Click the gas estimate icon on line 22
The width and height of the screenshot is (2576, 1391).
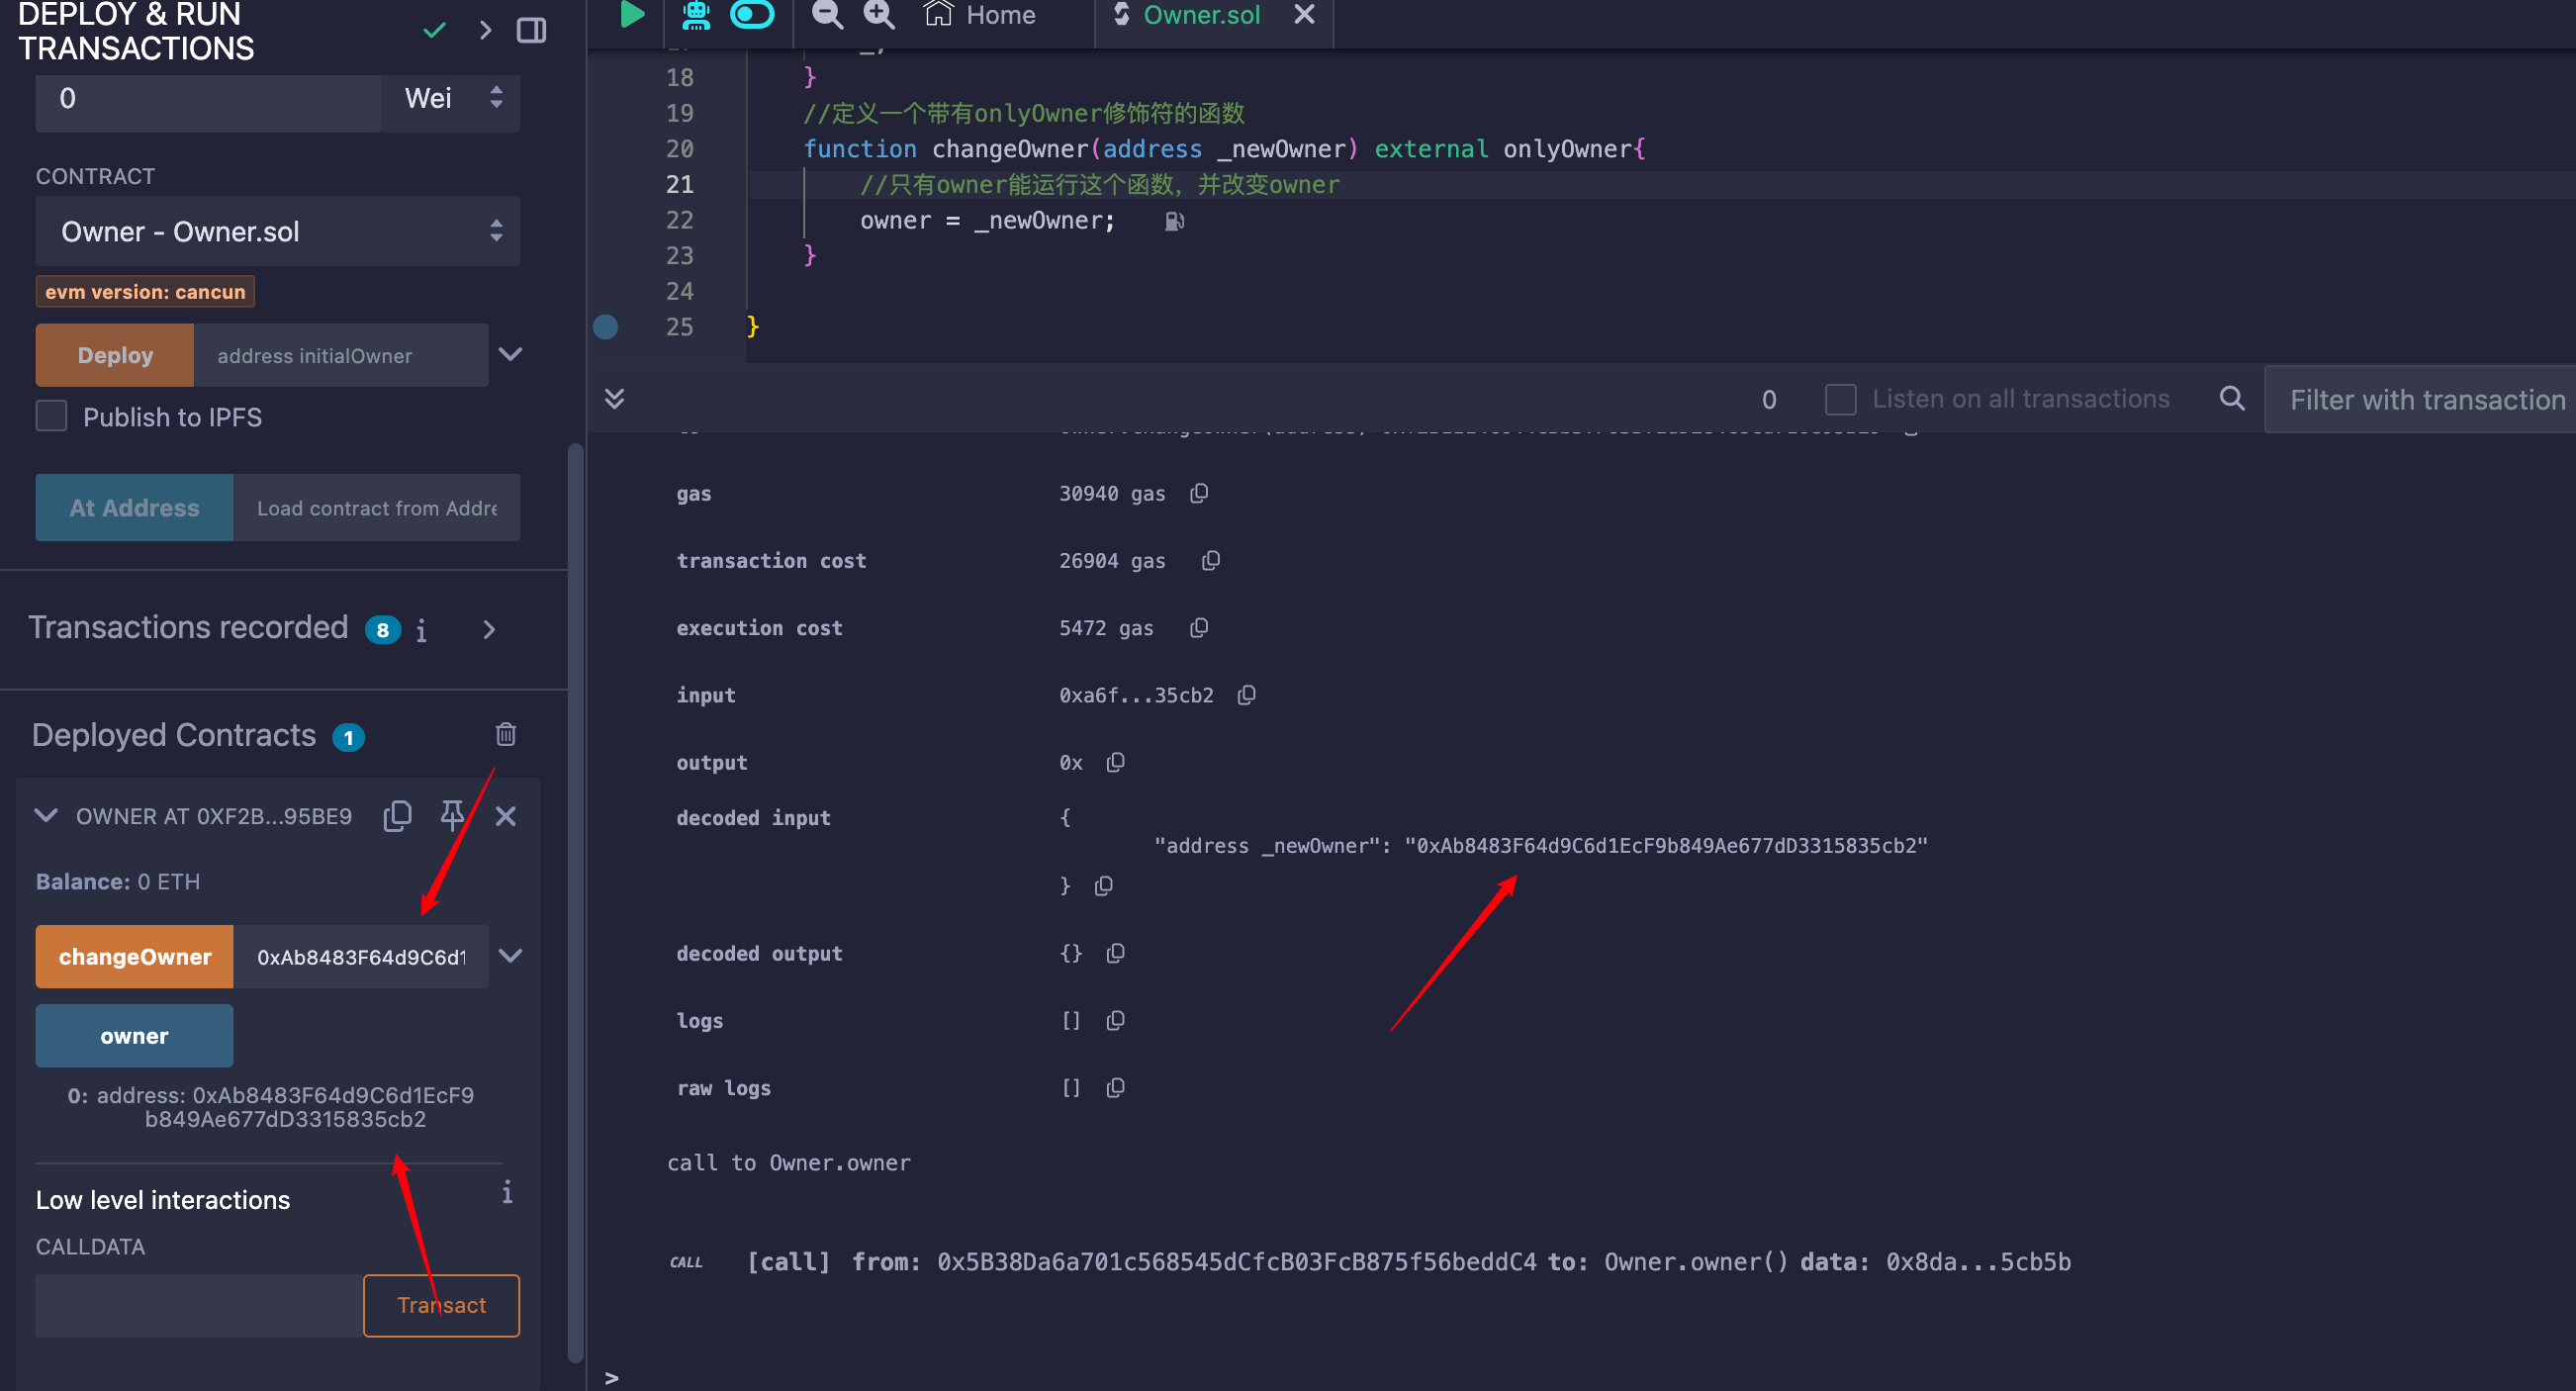coord(1175,221)
